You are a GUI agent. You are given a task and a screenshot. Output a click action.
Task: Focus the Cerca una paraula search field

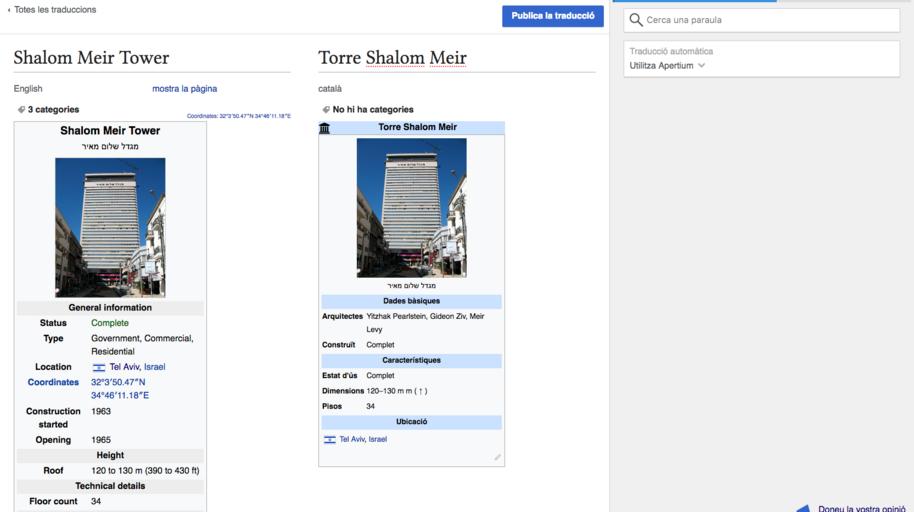click(761, 20)
